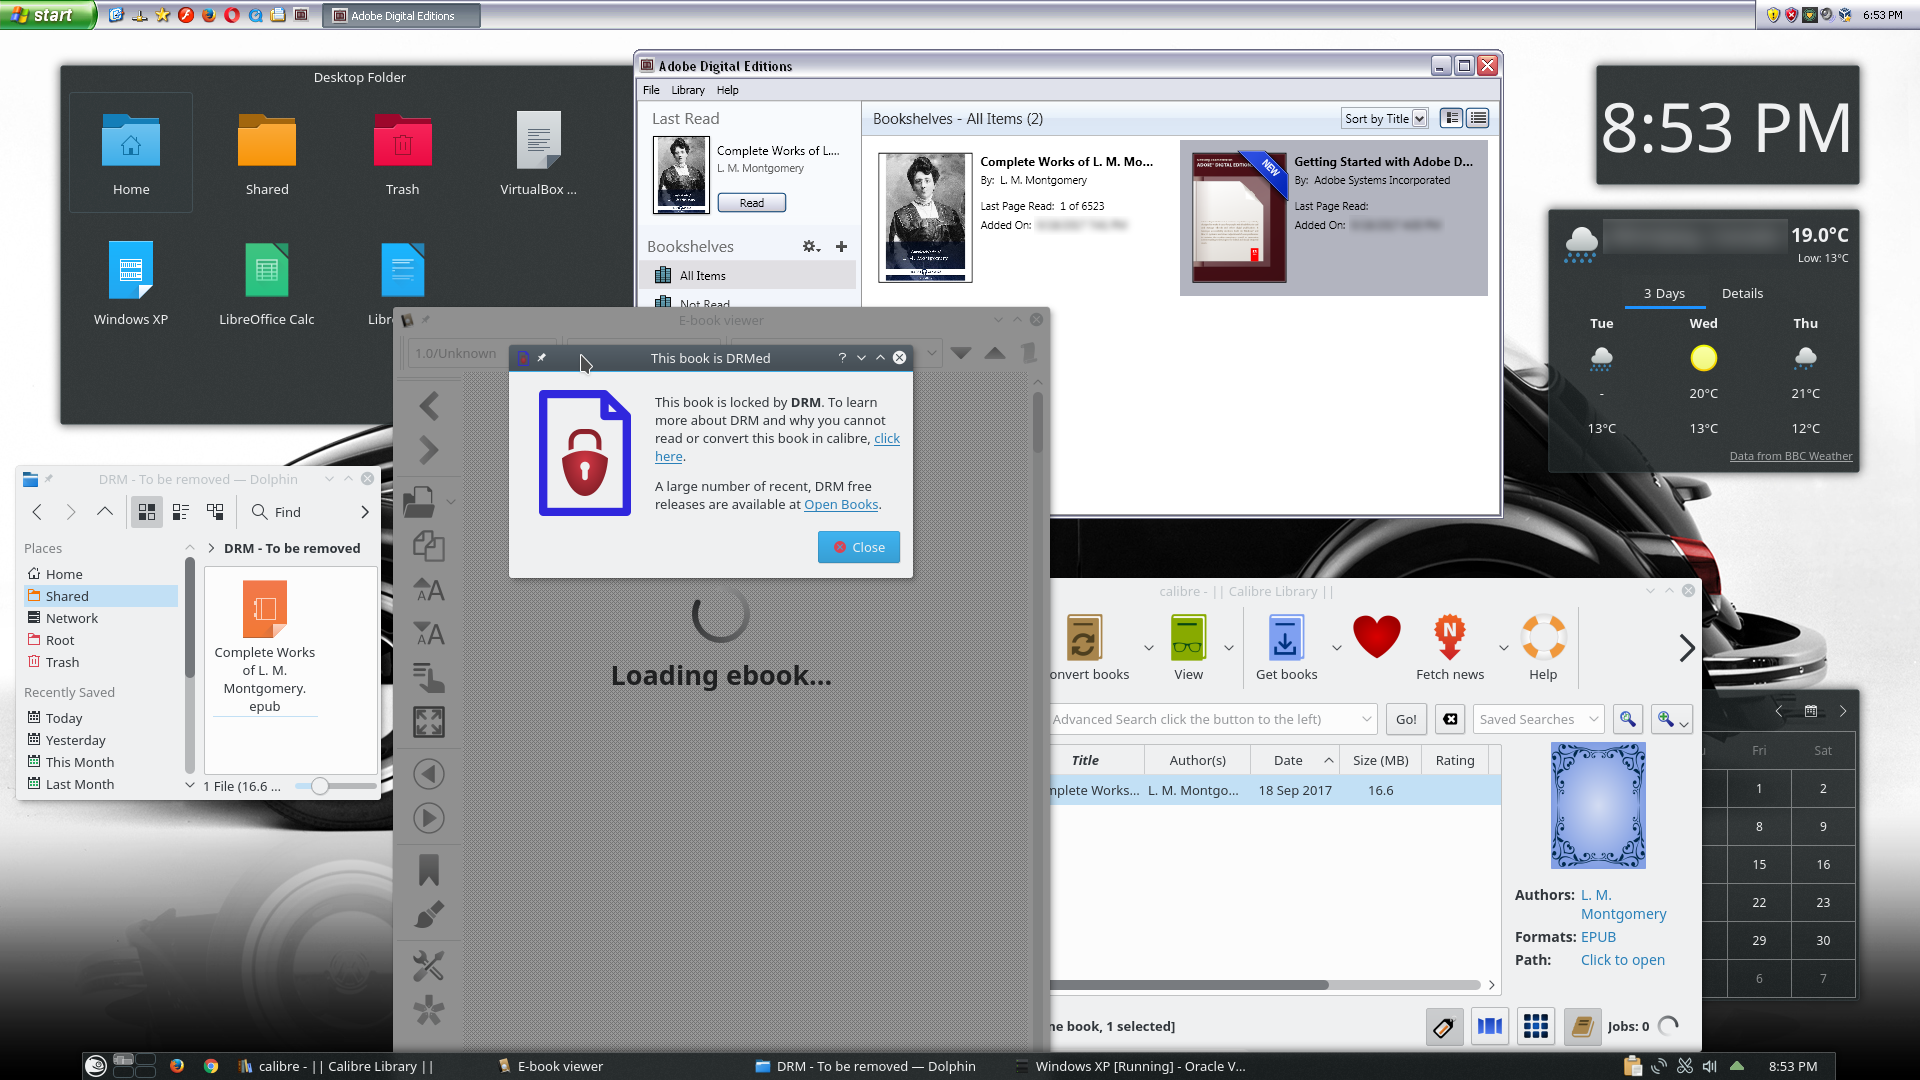Switch Dolphin to Details tree view mode
1920x1080 pixels.
[x=215, y=512]
